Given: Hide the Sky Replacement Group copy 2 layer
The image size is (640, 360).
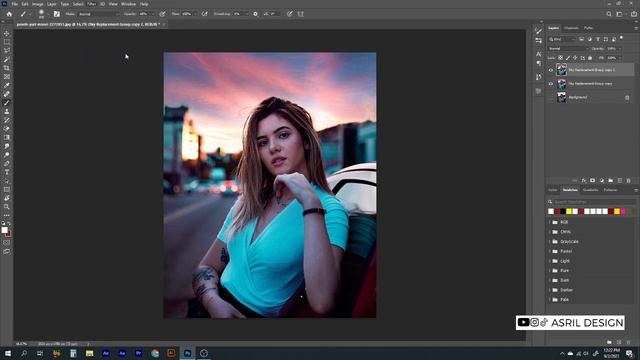Looking at the screenshot, I should tap(551, 70).
